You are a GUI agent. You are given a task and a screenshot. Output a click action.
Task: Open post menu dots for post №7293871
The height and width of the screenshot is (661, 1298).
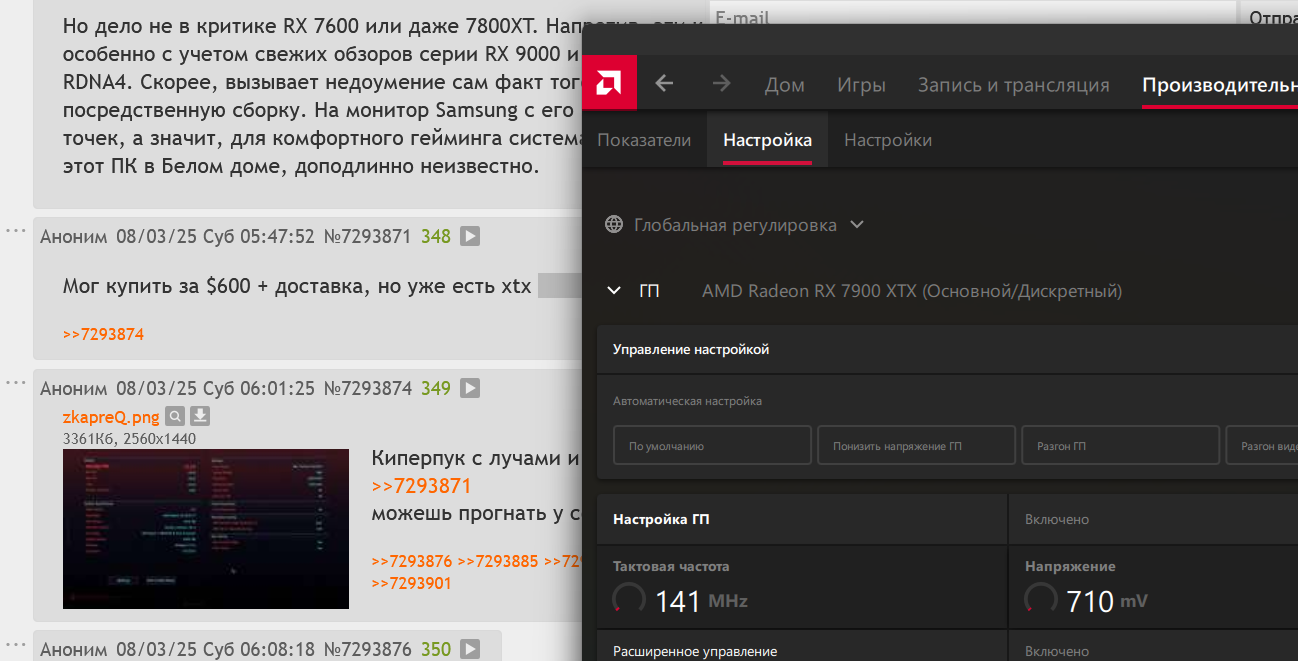click(x=15, y=232)
